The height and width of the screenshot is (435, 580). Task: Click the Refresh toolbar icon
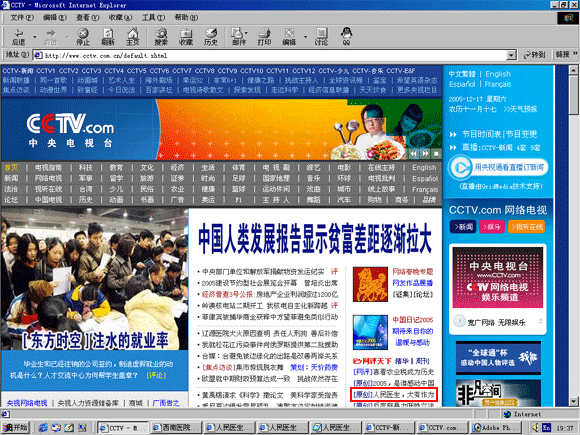(x=108, y=37)
